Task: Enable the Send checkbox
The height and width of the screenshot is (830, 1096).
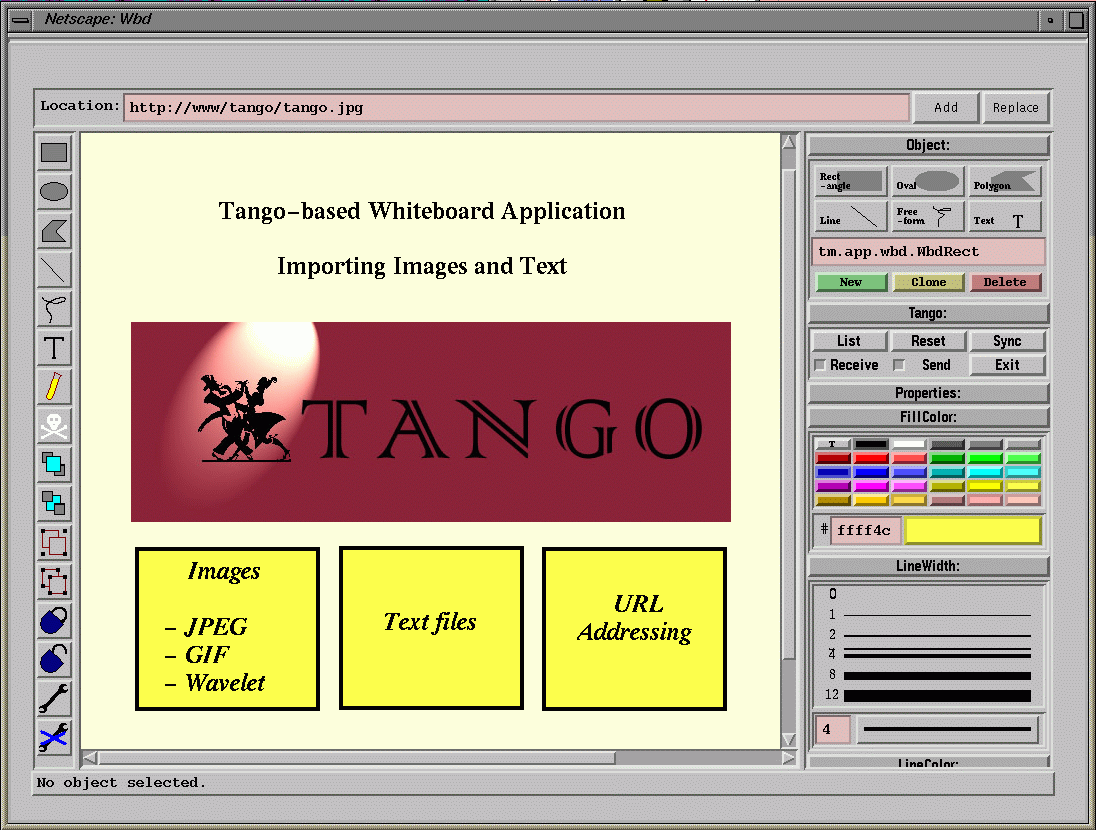Action: click(x=899, y=365)
